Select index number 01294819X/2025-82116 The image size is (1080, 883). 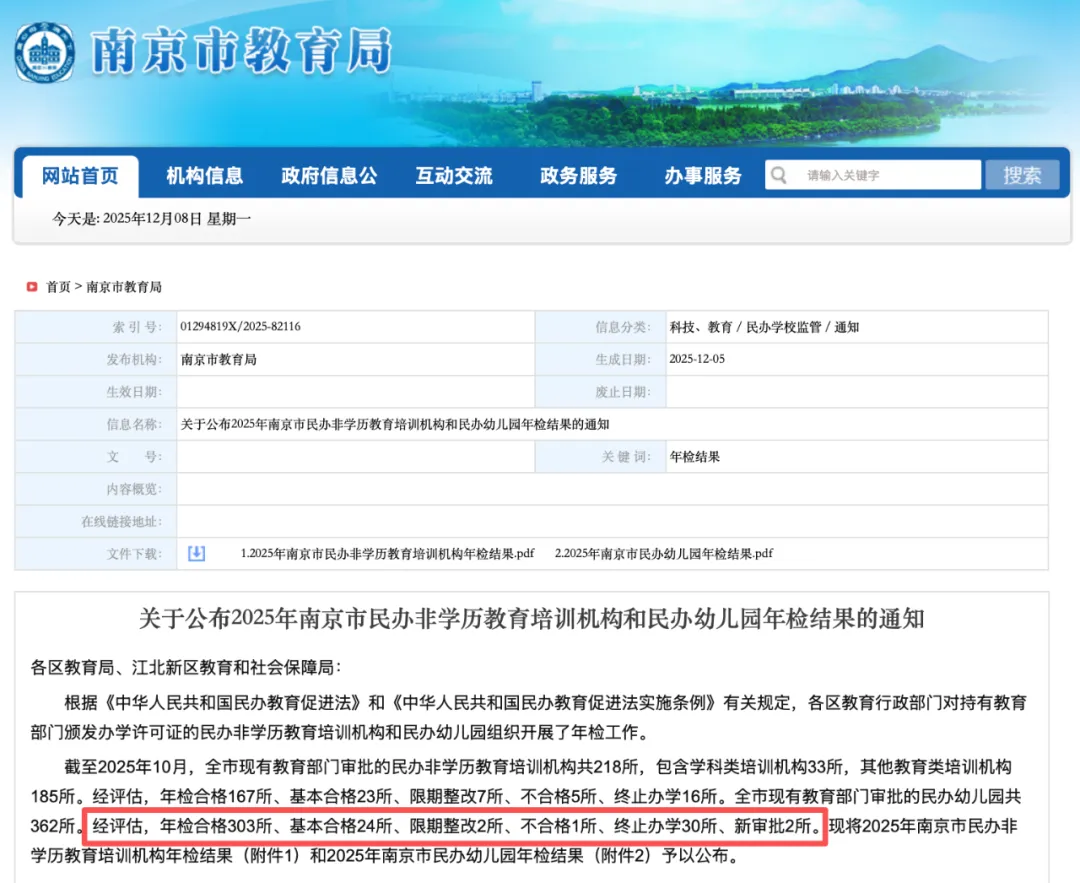click(240, 326)
